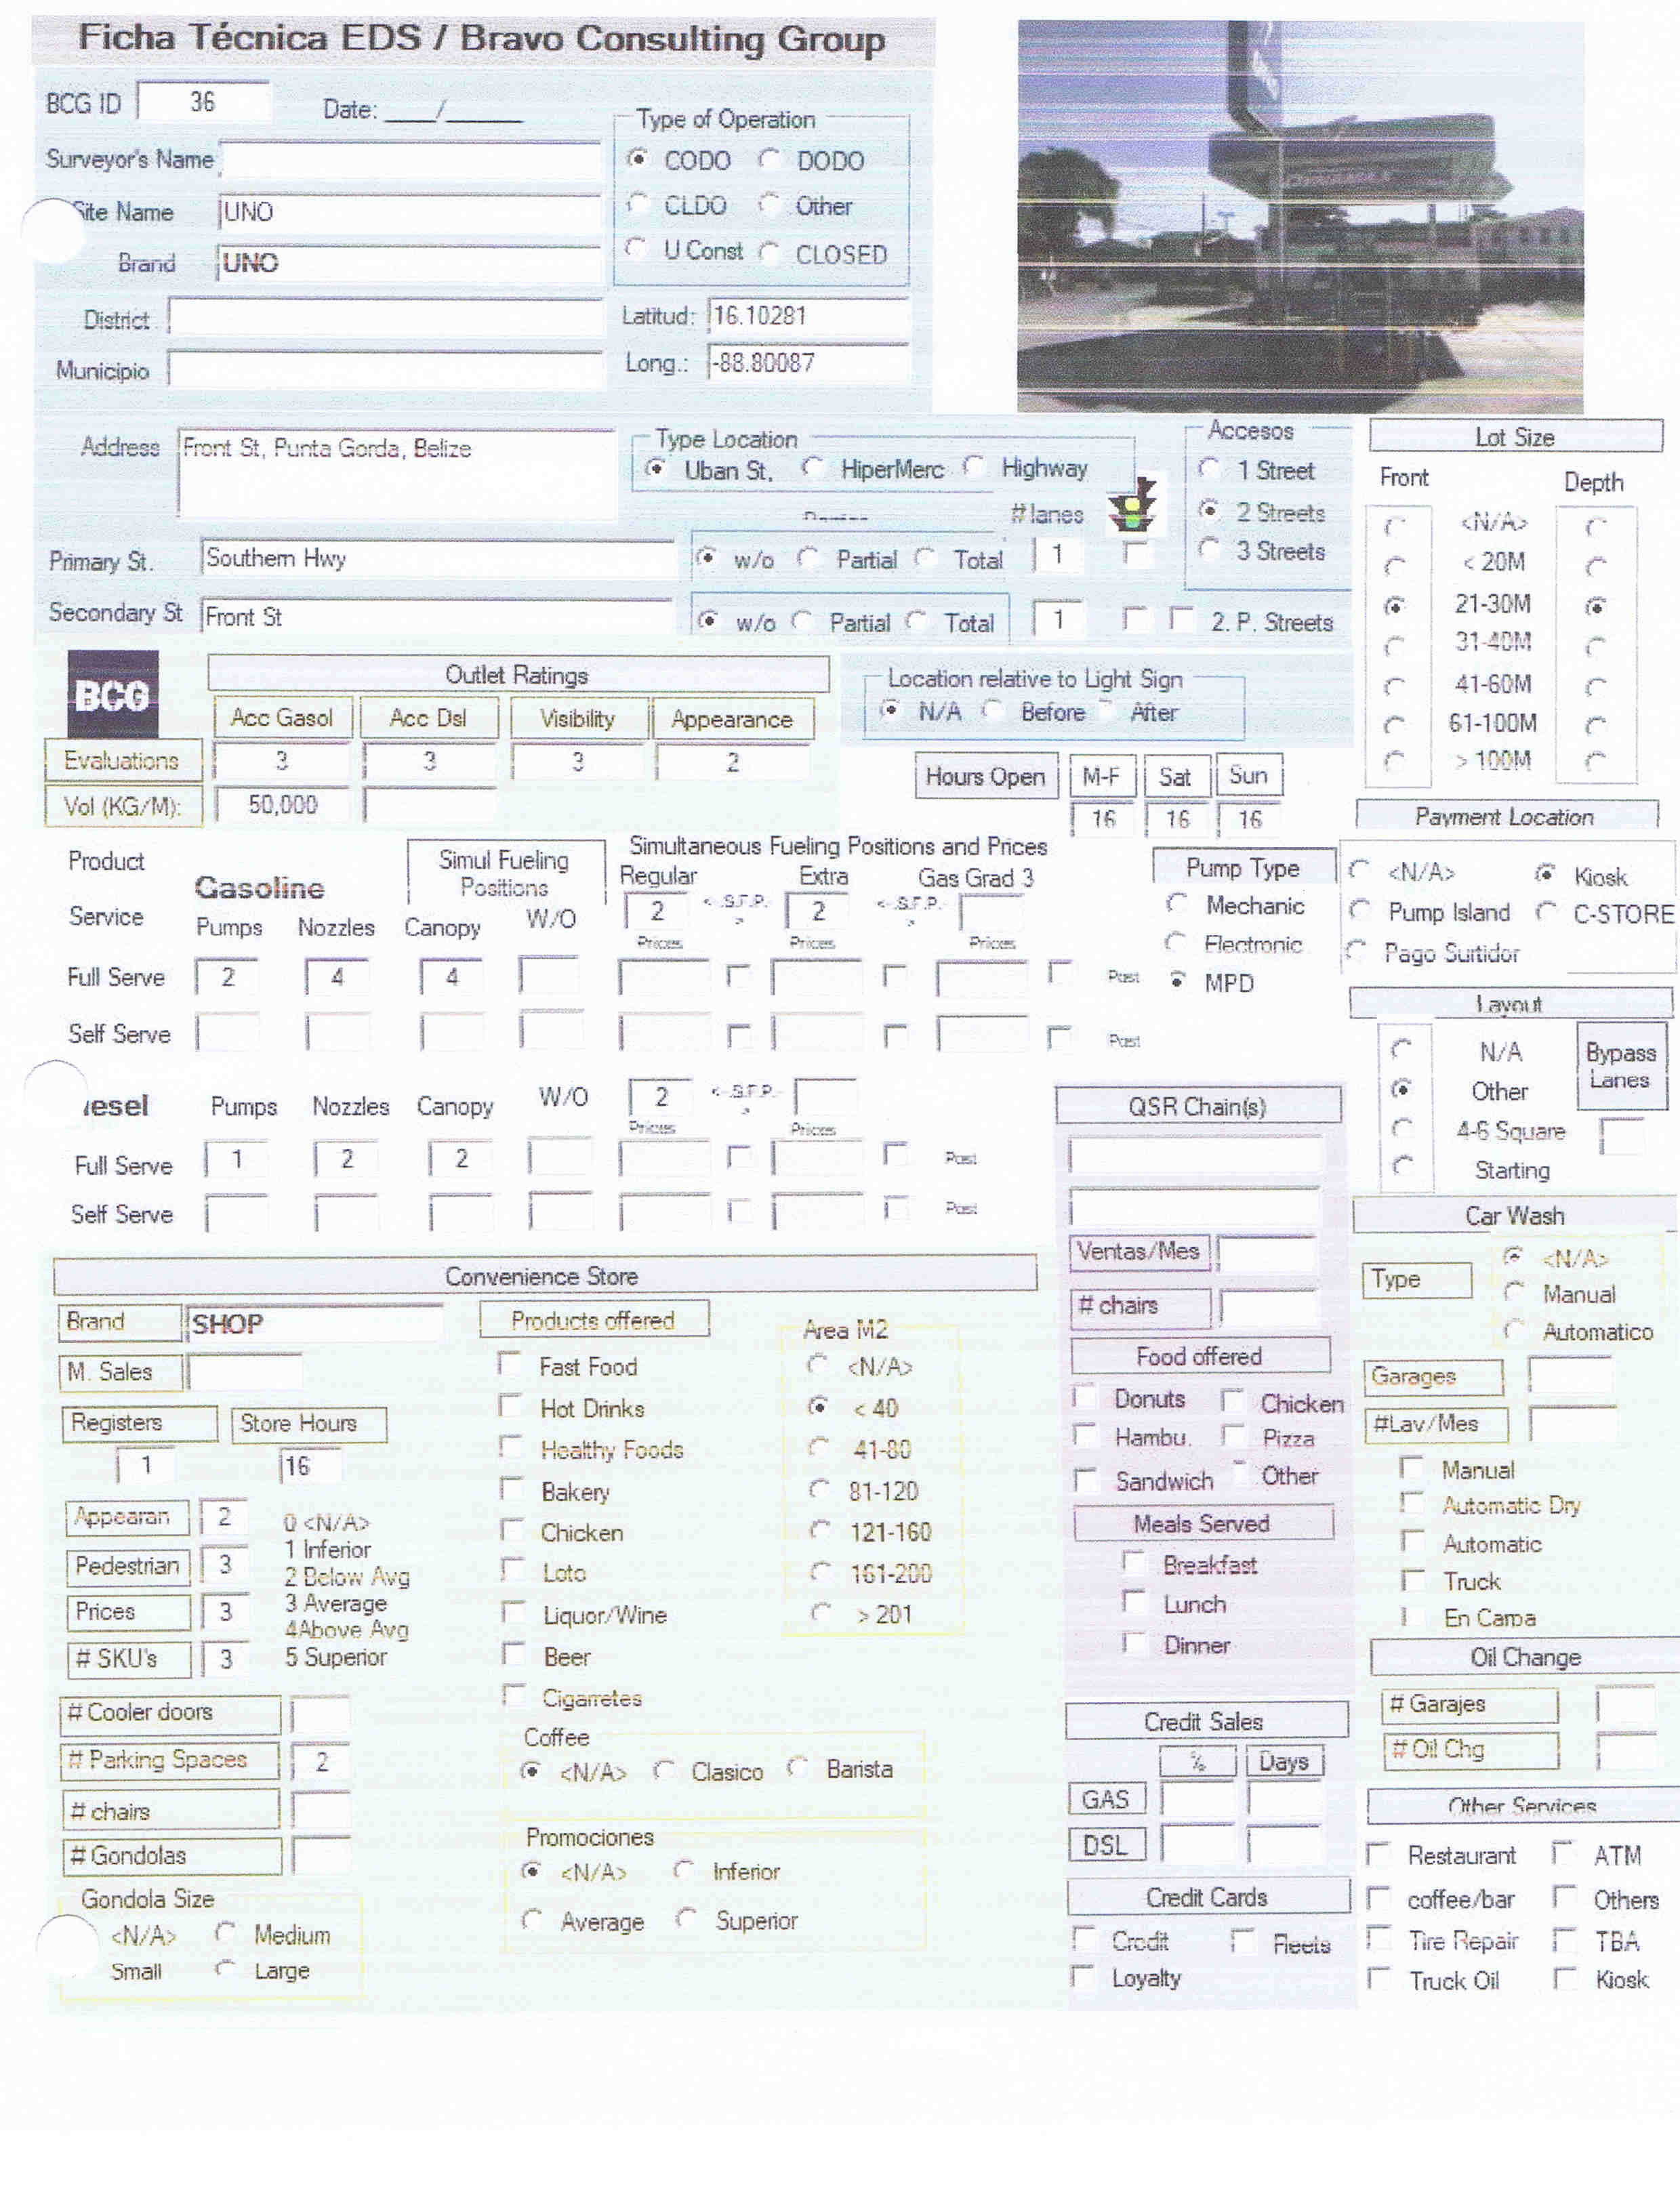Select the DODO operation type
Viewport: 1680px width, 2188px height.
(x=768, y=159)
